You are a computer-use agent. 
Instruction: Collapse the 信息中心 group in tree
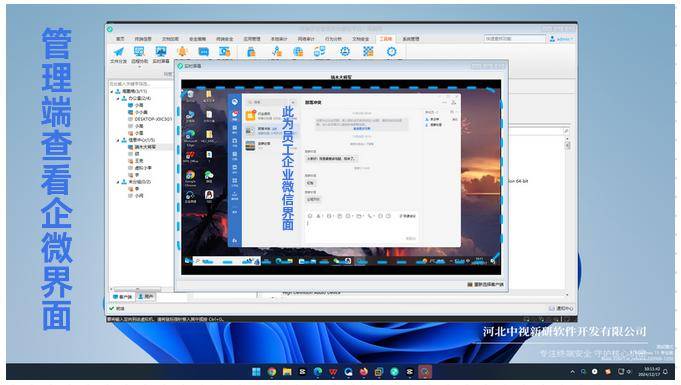point(118,140)
